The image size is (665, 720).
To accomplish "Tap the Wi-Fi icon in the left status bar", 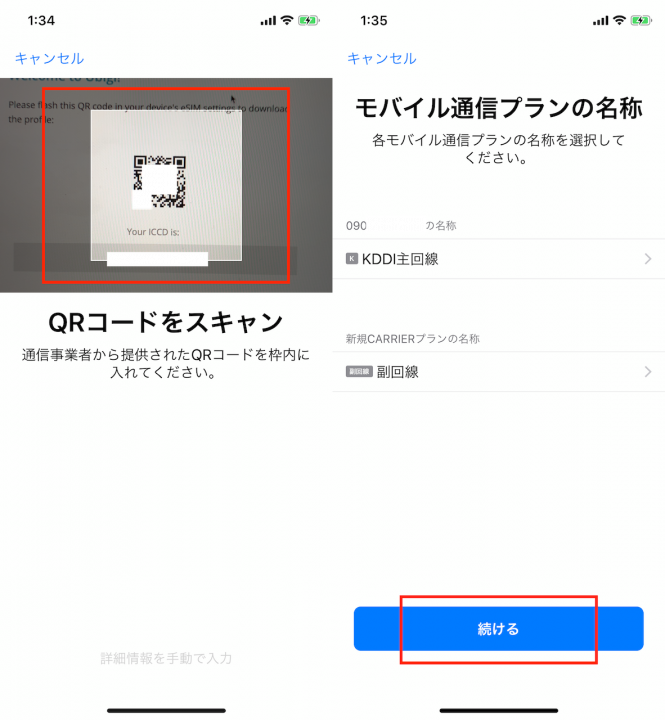I will [x=287, y=20].
